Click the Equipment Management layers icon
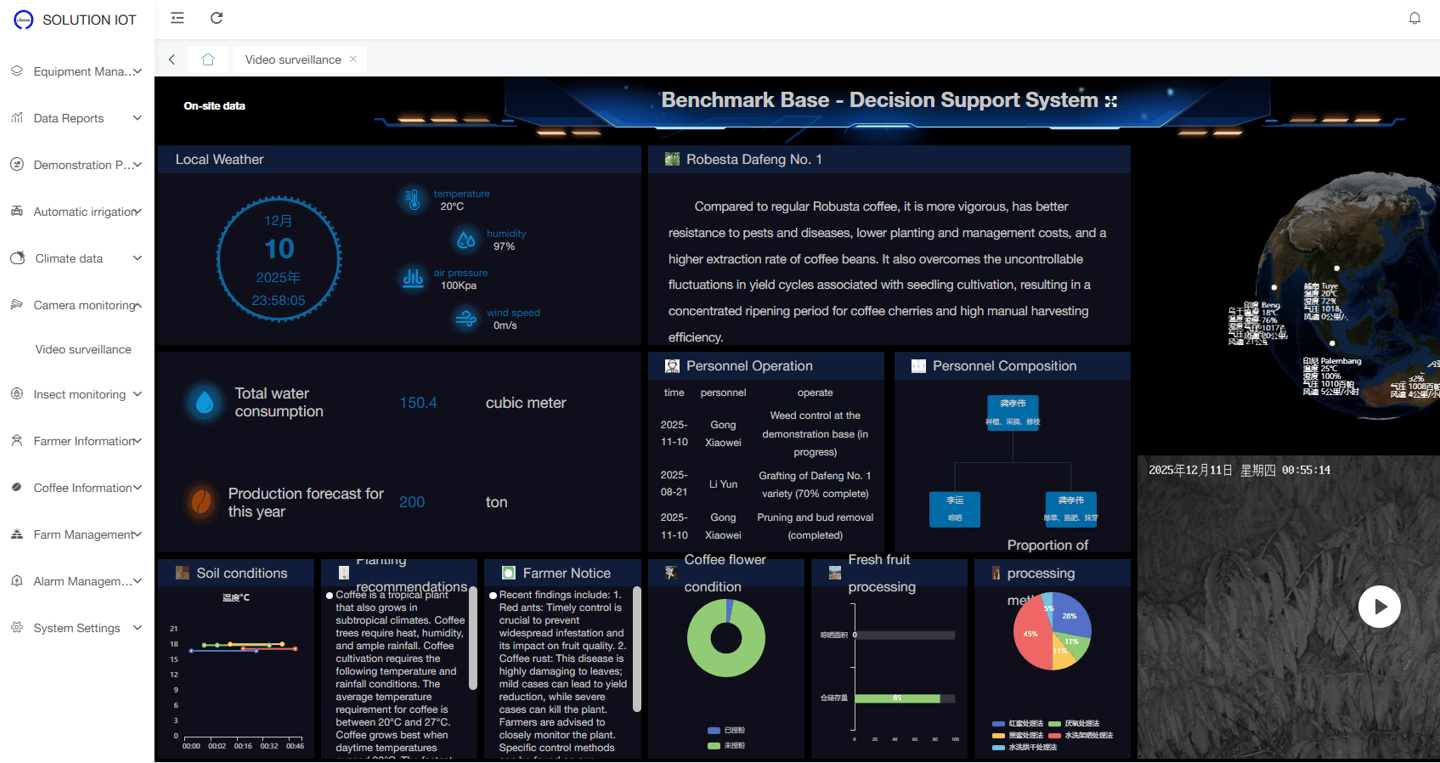Viewport: 1440px width, 763px height. pyautogui.click(x=17, y=71)
